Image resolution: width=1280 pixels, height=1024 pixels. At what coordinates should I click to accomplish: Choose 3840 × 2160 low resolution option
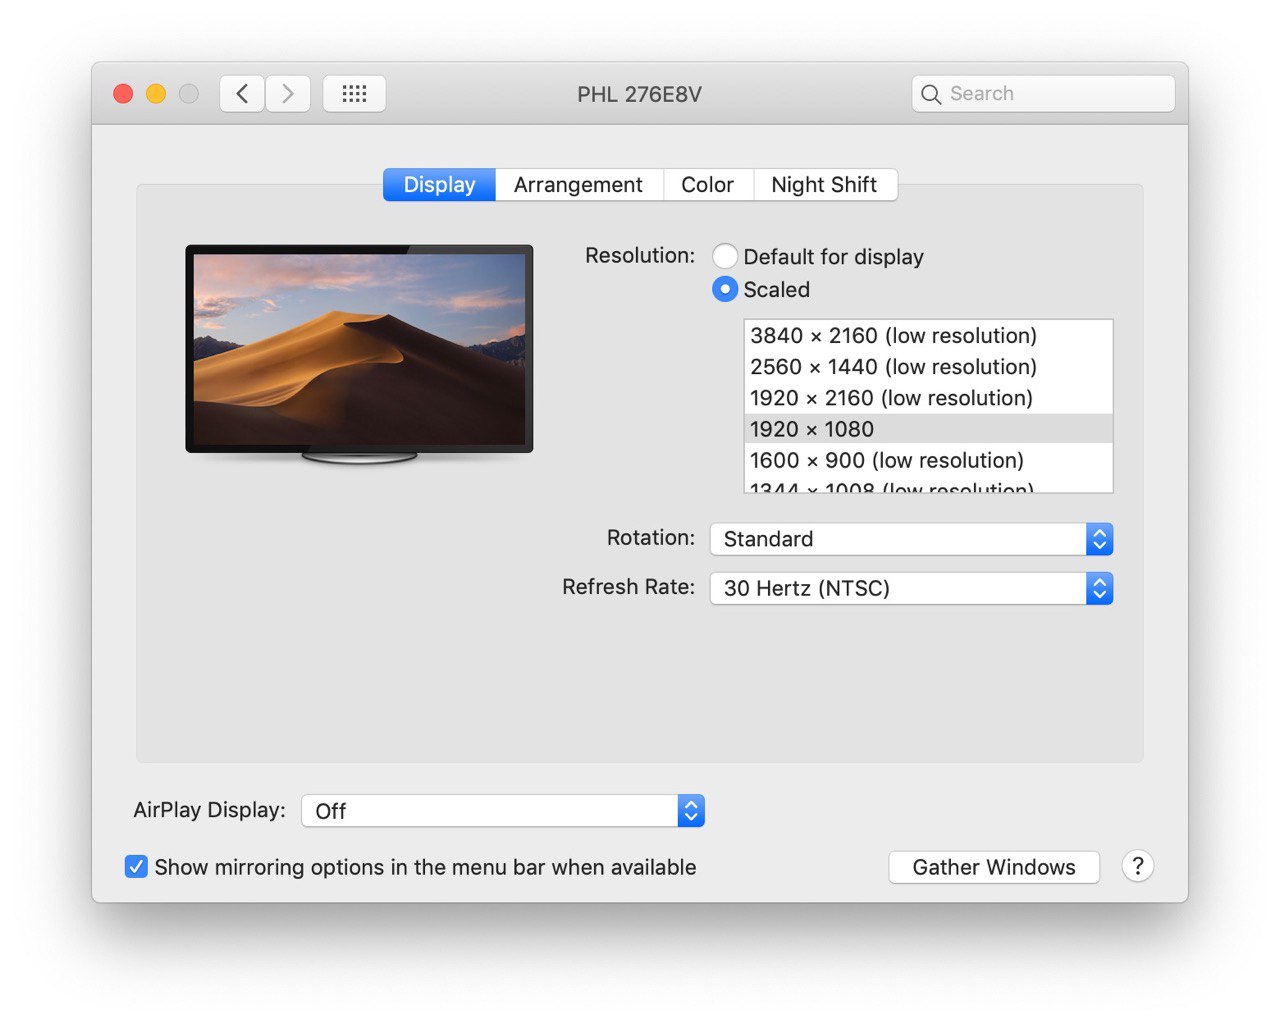coord(894,336)
